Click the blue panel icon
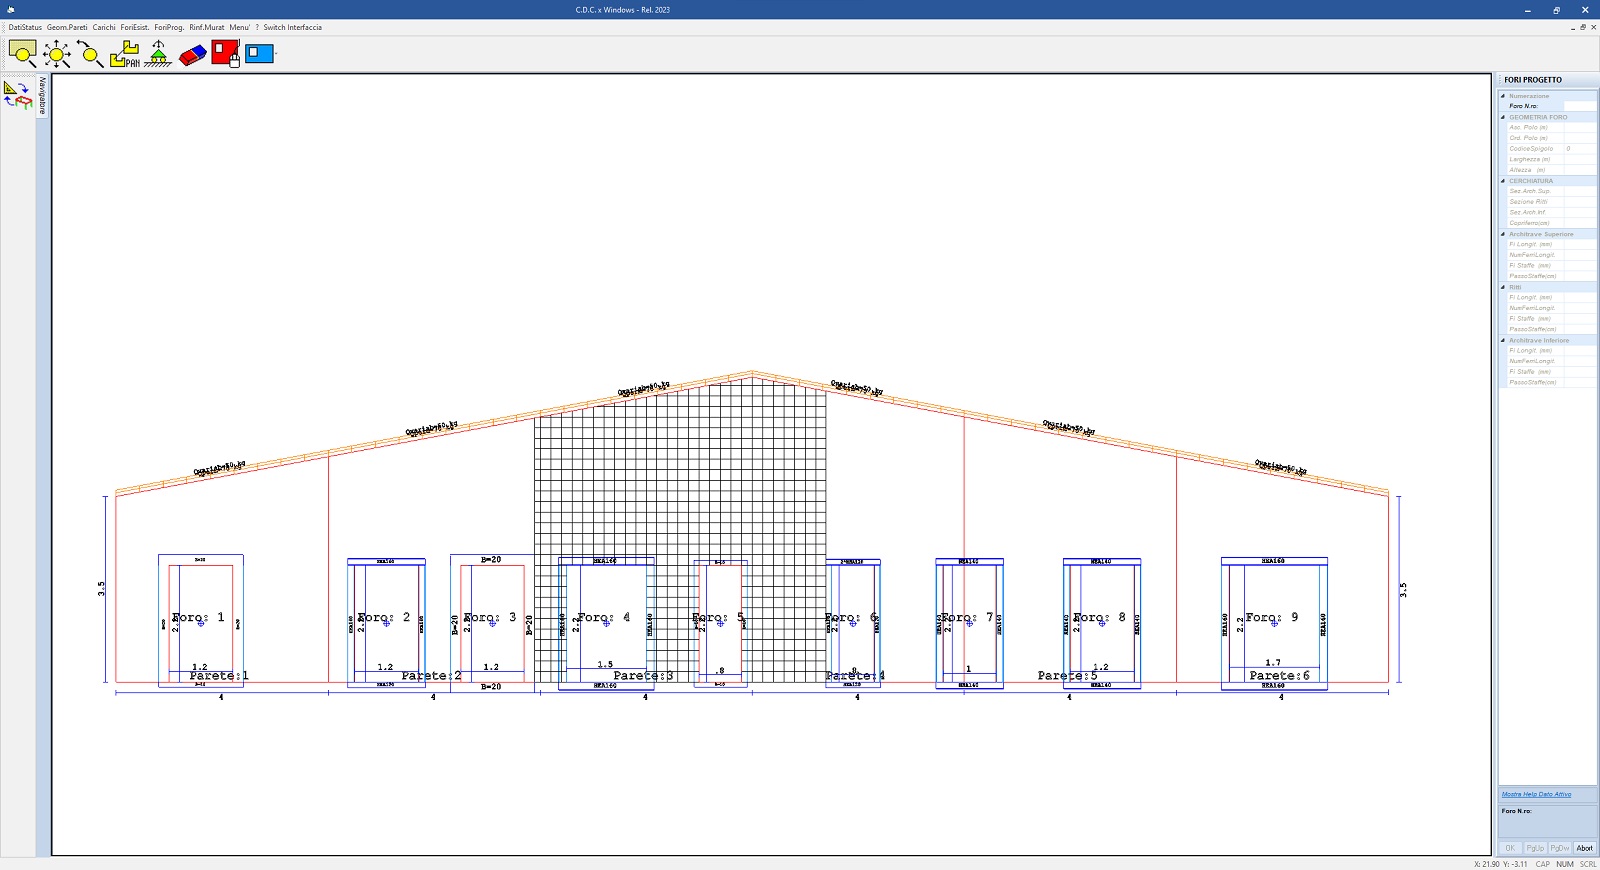The image size is (1600, 870). click(260, 53)
